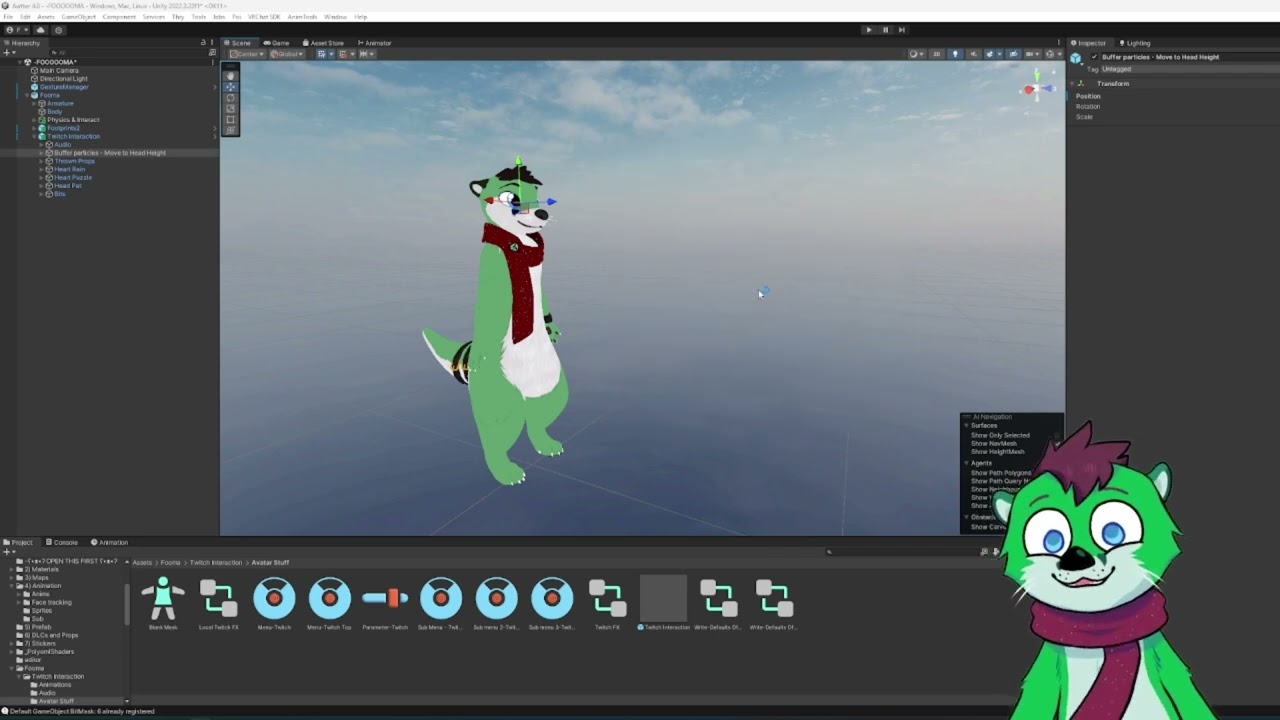Open draw mode shading dropdown

[x=916, y=54]
